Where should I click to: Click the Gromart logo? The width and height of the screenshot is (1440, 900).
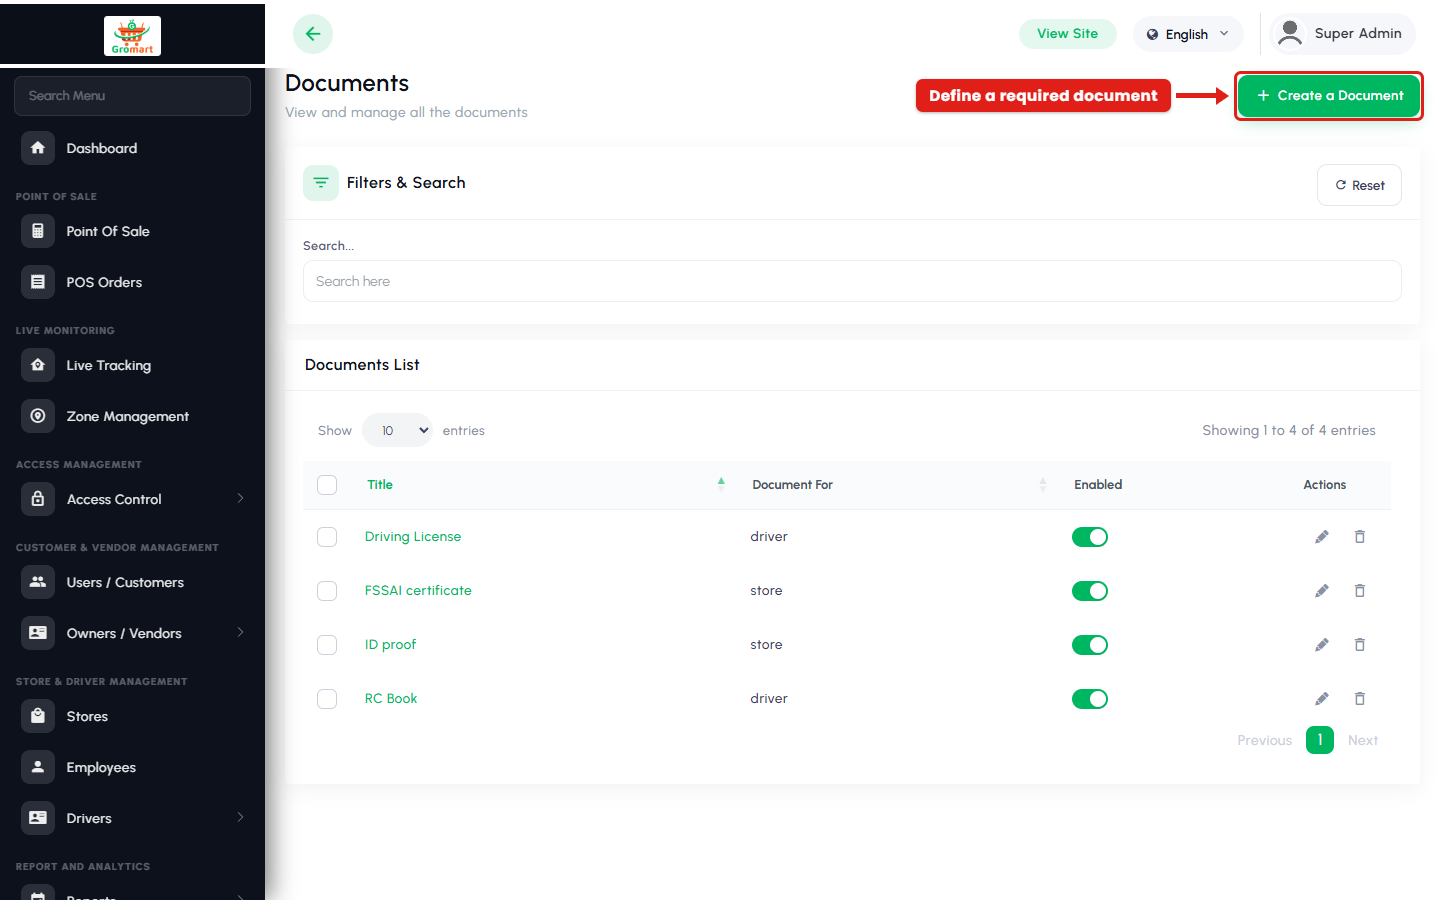click(132, 36)
